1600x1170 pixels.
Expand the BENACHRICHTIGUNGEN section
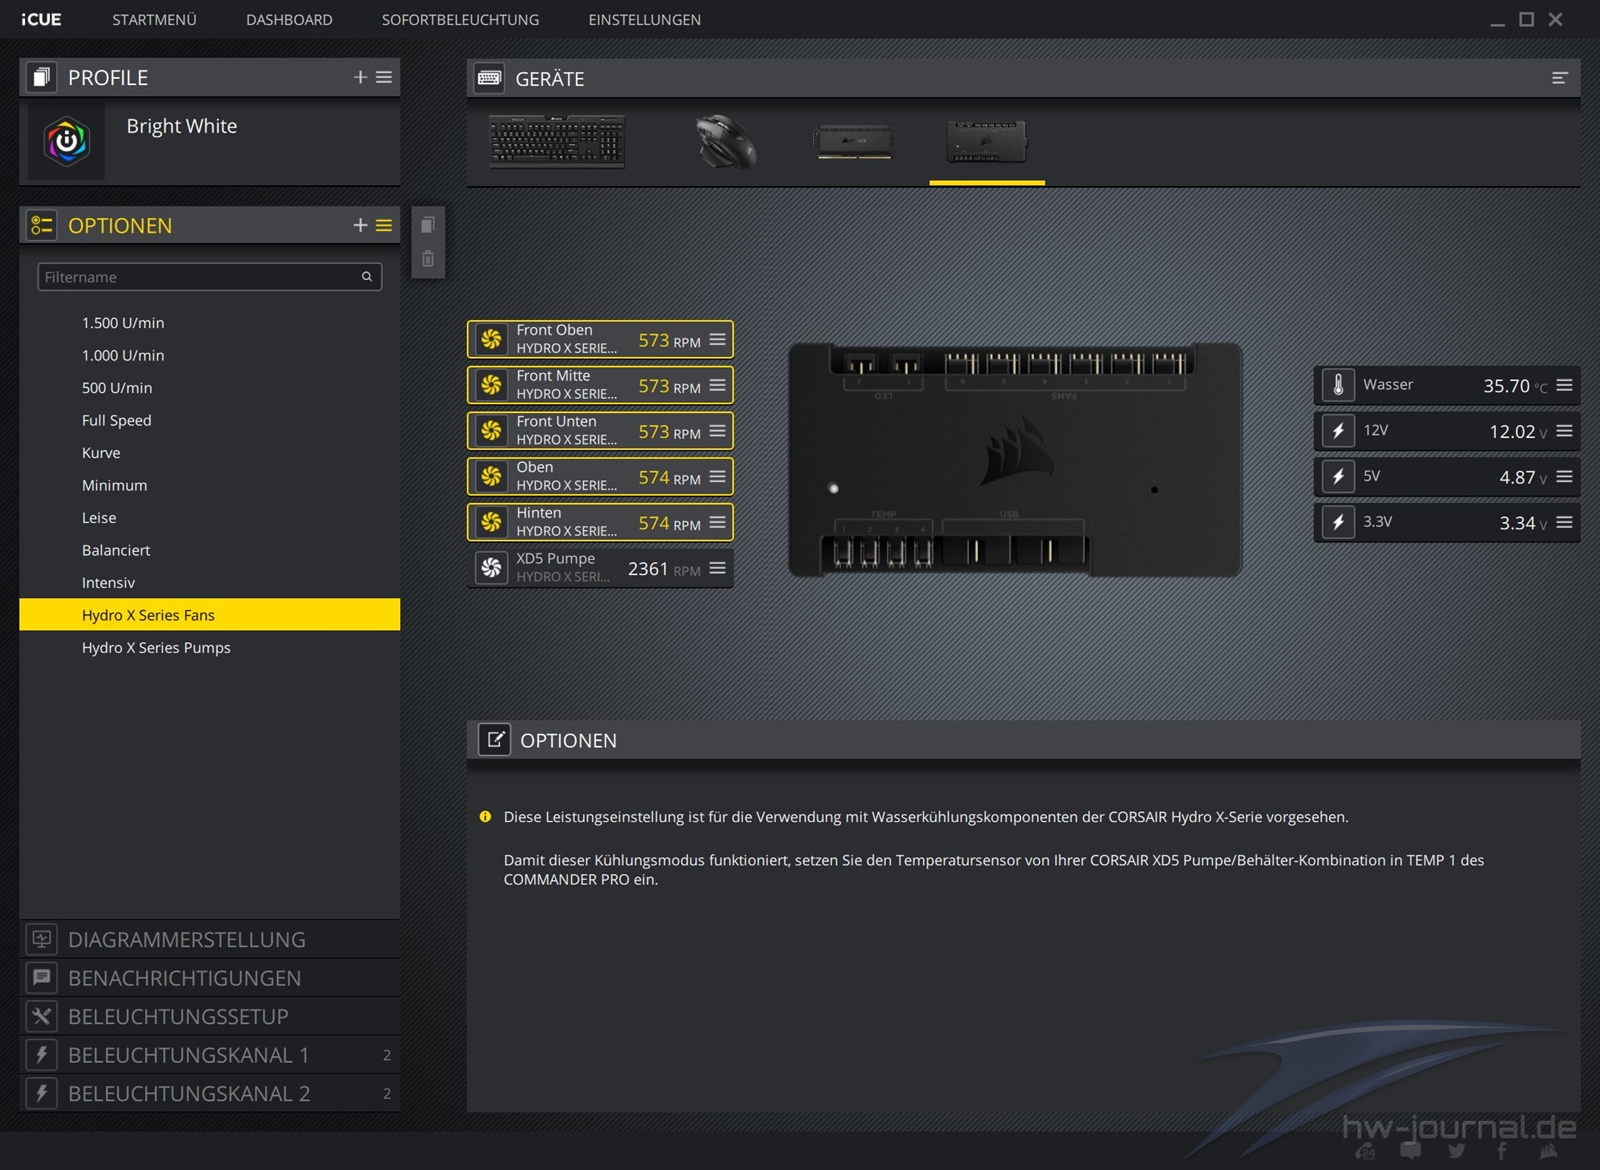tap(209, 978)
